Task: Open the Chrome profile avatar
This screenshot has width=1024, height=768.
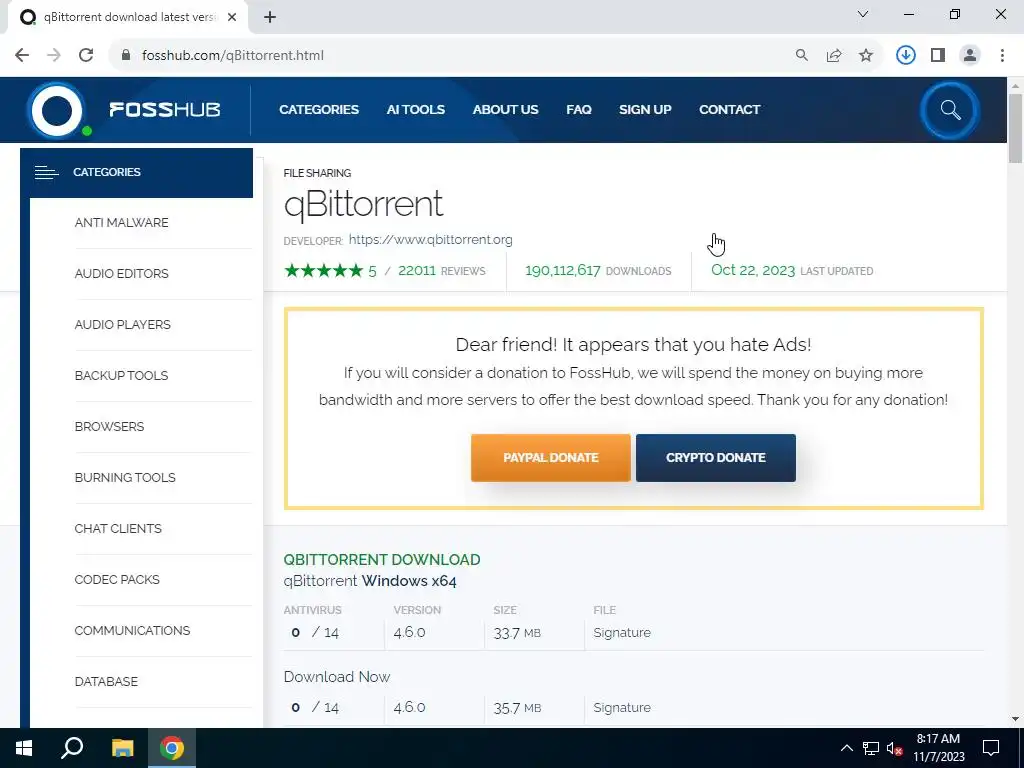Action: pos(970,56)
